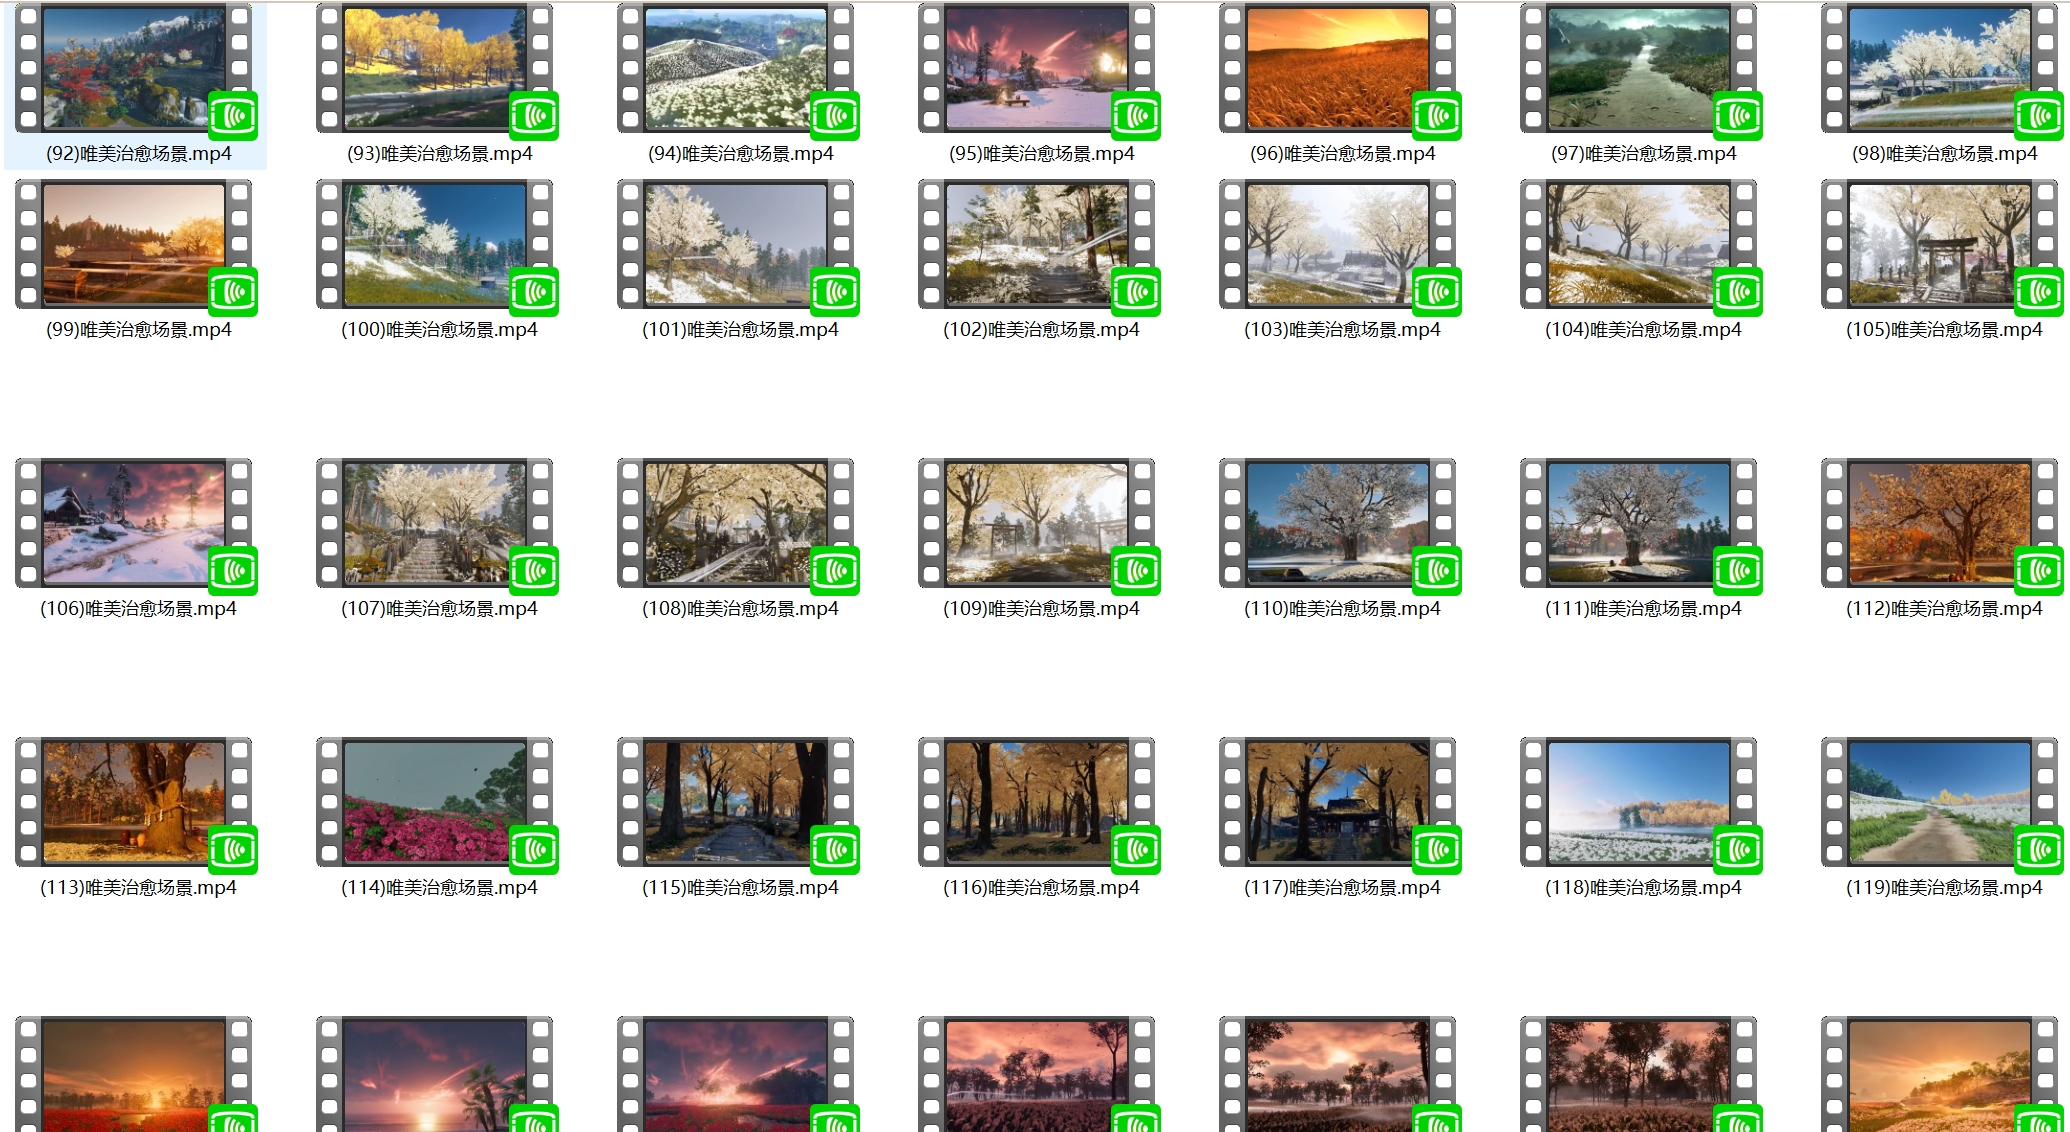Click green player badge on video (103)

[x=1437, y=292]
